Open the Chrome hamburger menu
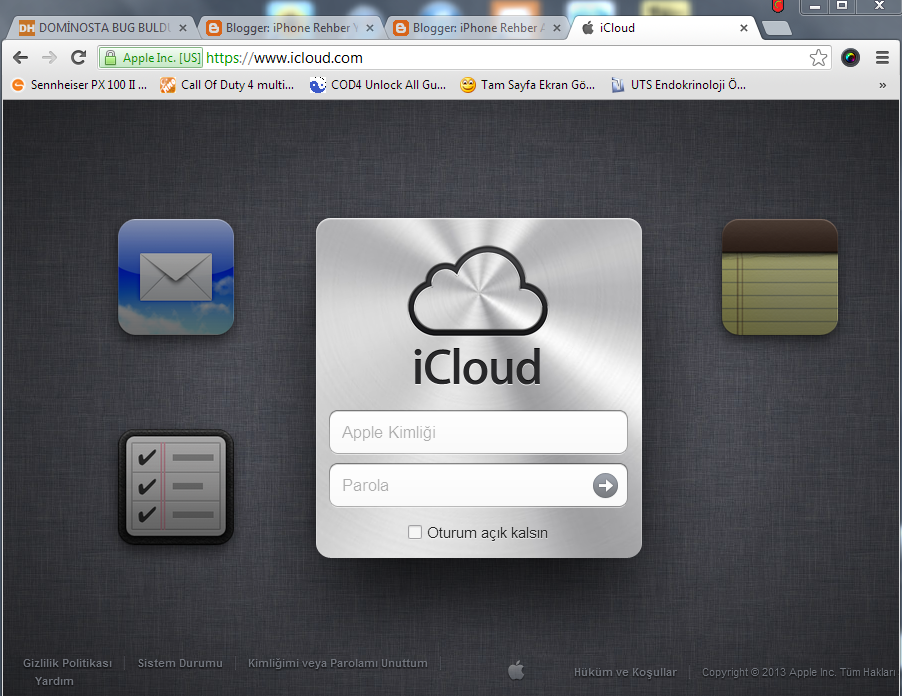Screen dimensions: 902x696 (882, 58)
